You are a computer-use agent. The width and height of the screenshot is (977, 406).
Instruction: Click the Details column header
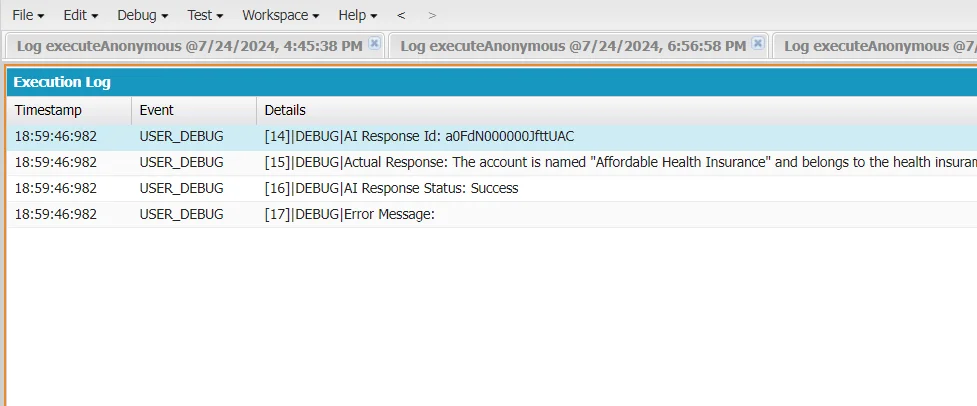tap(285, 110)
